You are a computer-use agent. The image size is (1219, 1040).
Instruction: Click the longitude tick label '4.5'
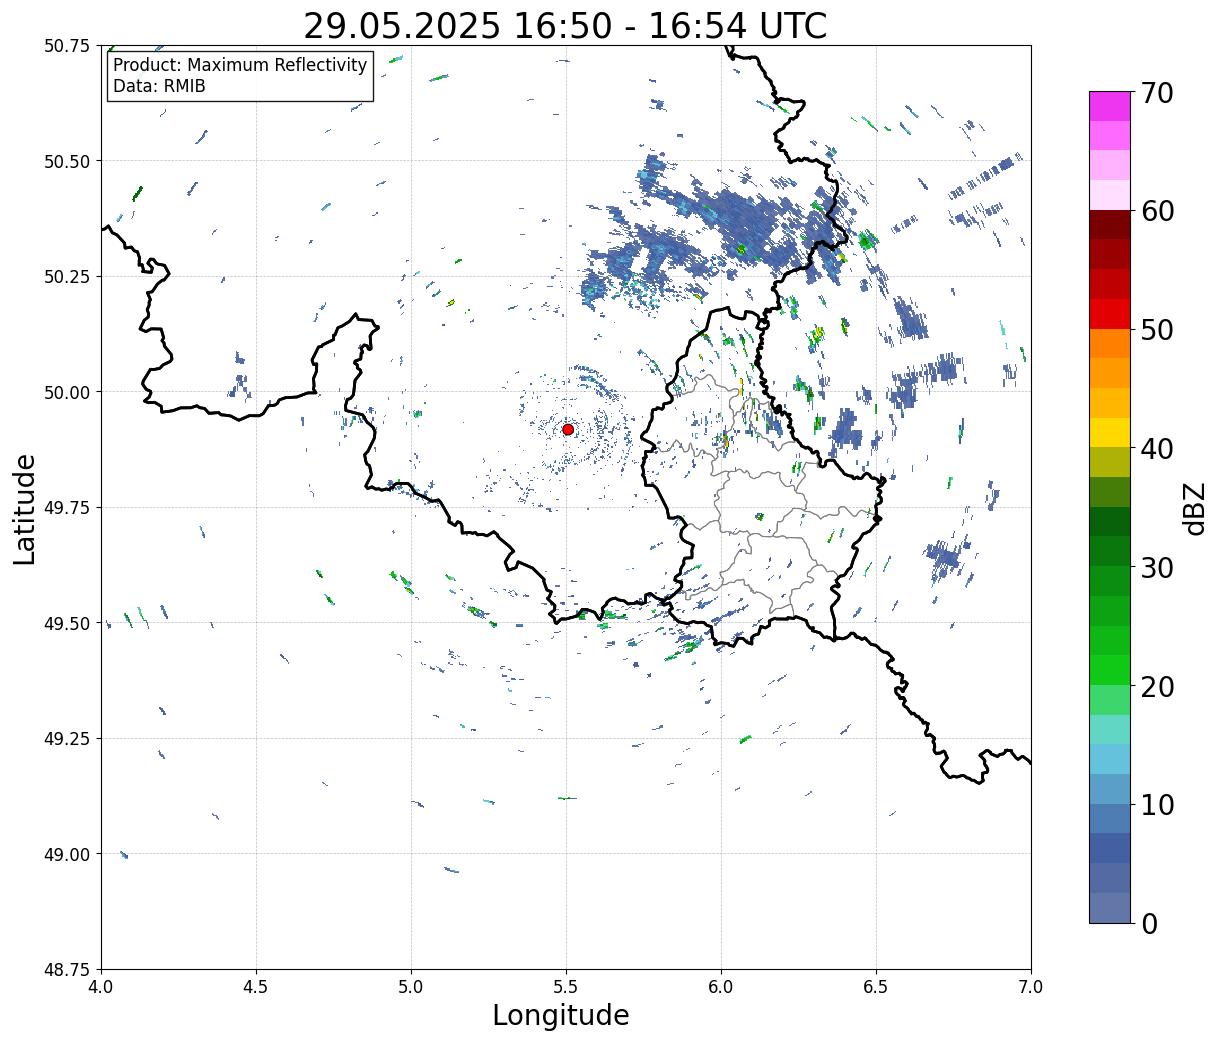tap(256, 987)
